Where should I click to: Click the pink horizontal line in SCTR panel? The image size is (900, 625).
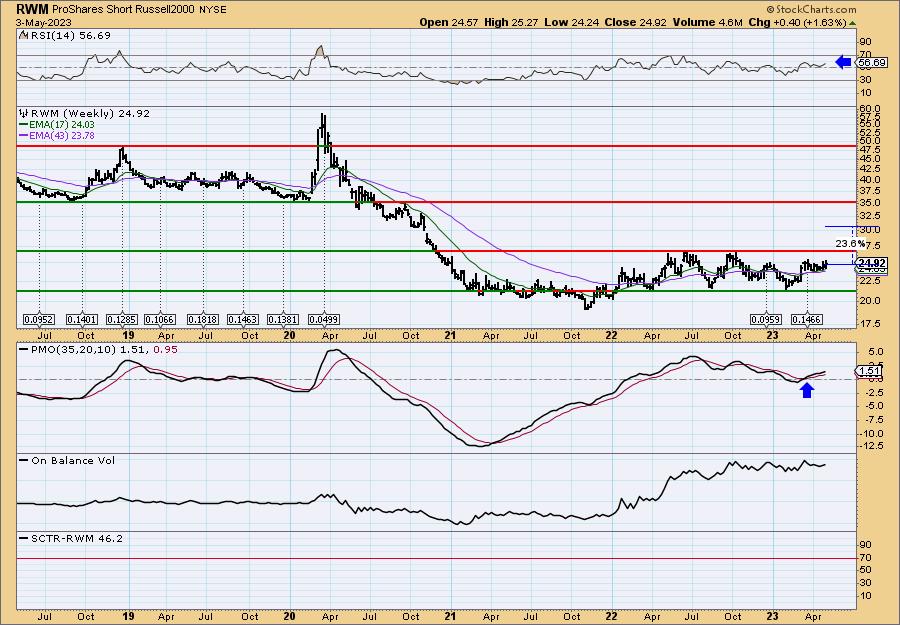coord(436,558)
